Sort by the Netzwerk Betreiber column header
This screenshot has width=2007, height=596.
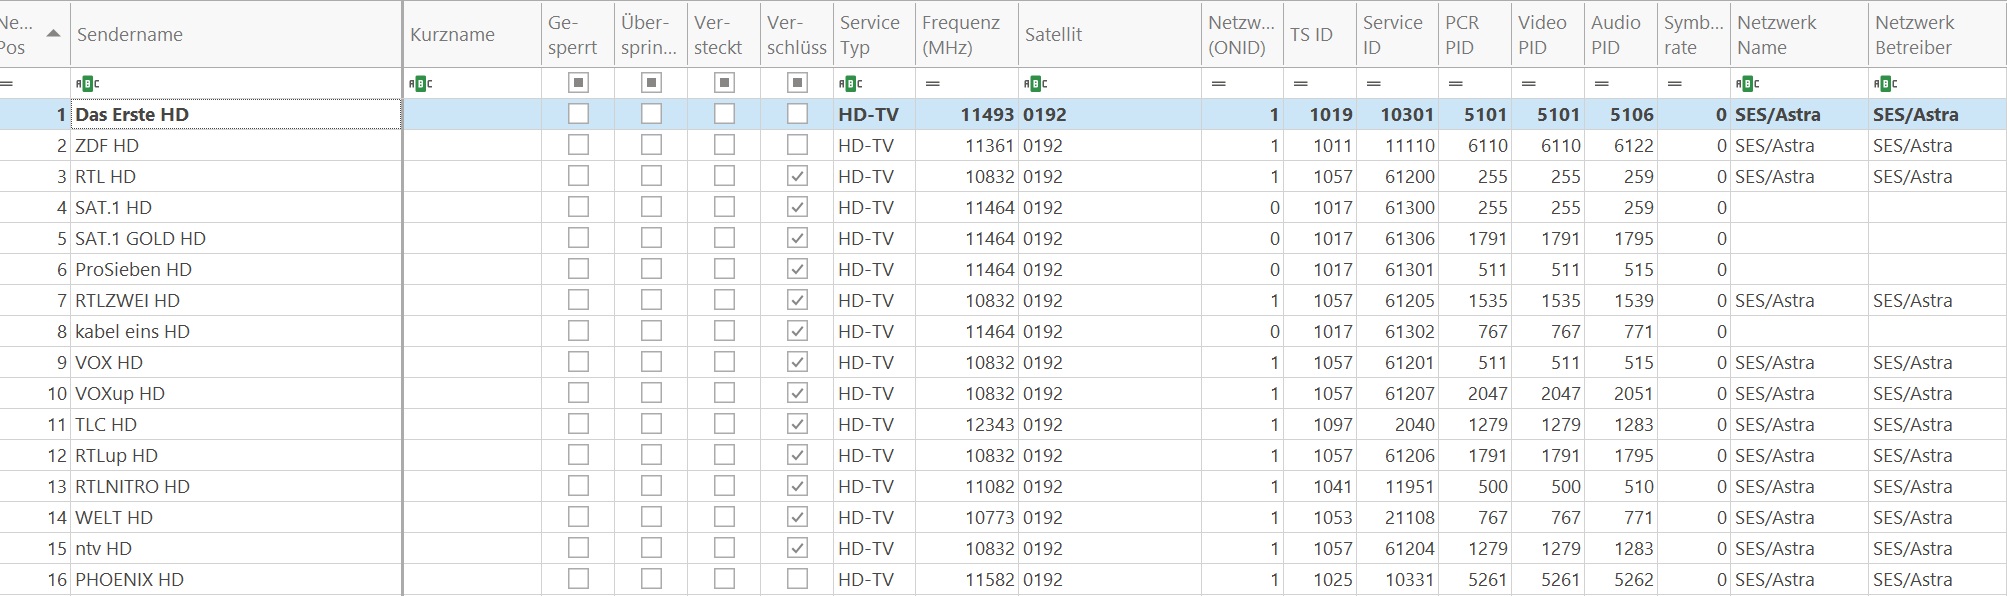pos(1937,34)
